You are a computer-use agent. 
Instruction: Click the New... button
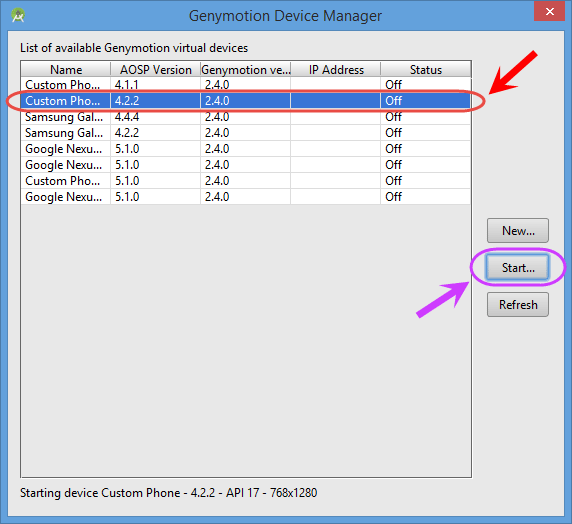518,231
